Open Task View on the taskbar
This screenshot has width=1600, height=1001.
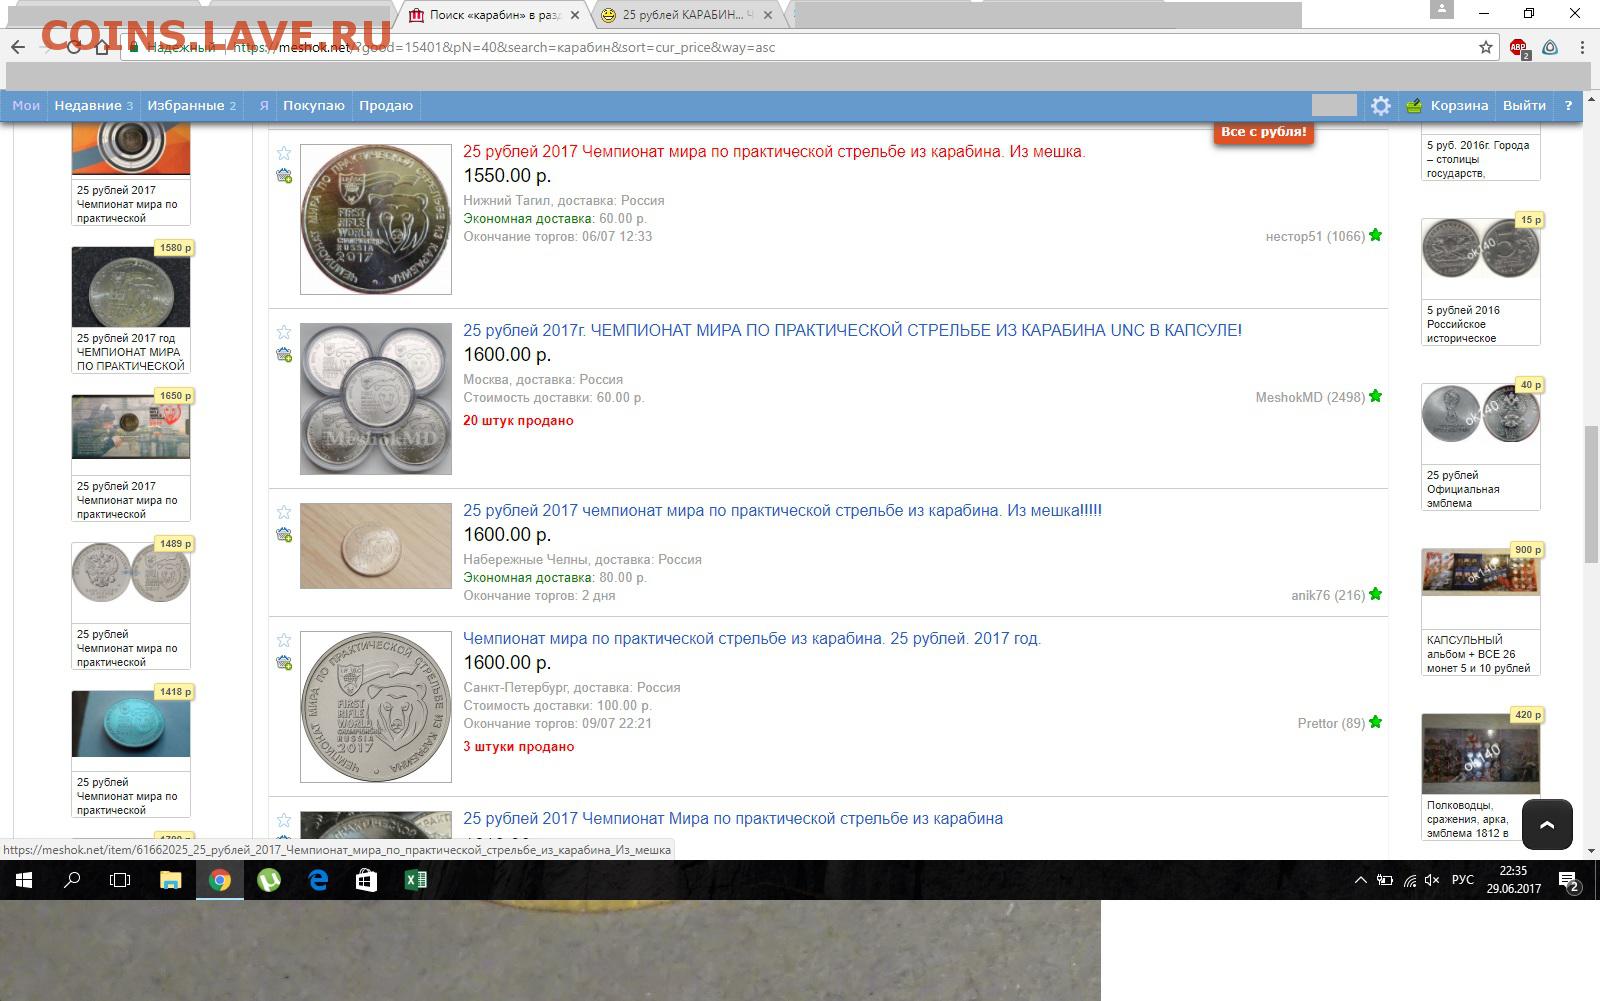click(x=120, y=880)
